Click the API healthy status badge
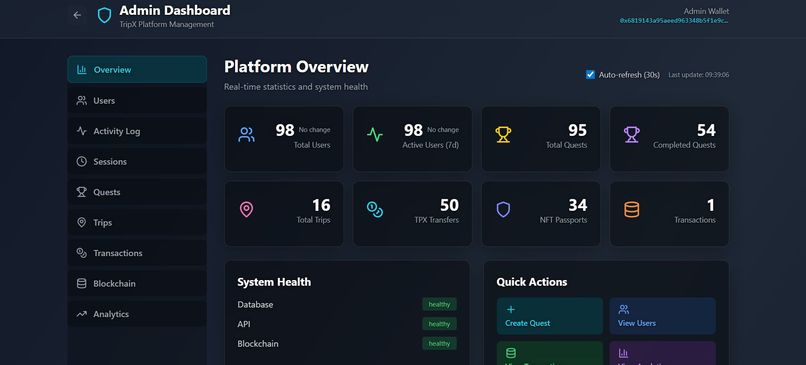Viewport: 806px width, 365px height. [439, 324]
